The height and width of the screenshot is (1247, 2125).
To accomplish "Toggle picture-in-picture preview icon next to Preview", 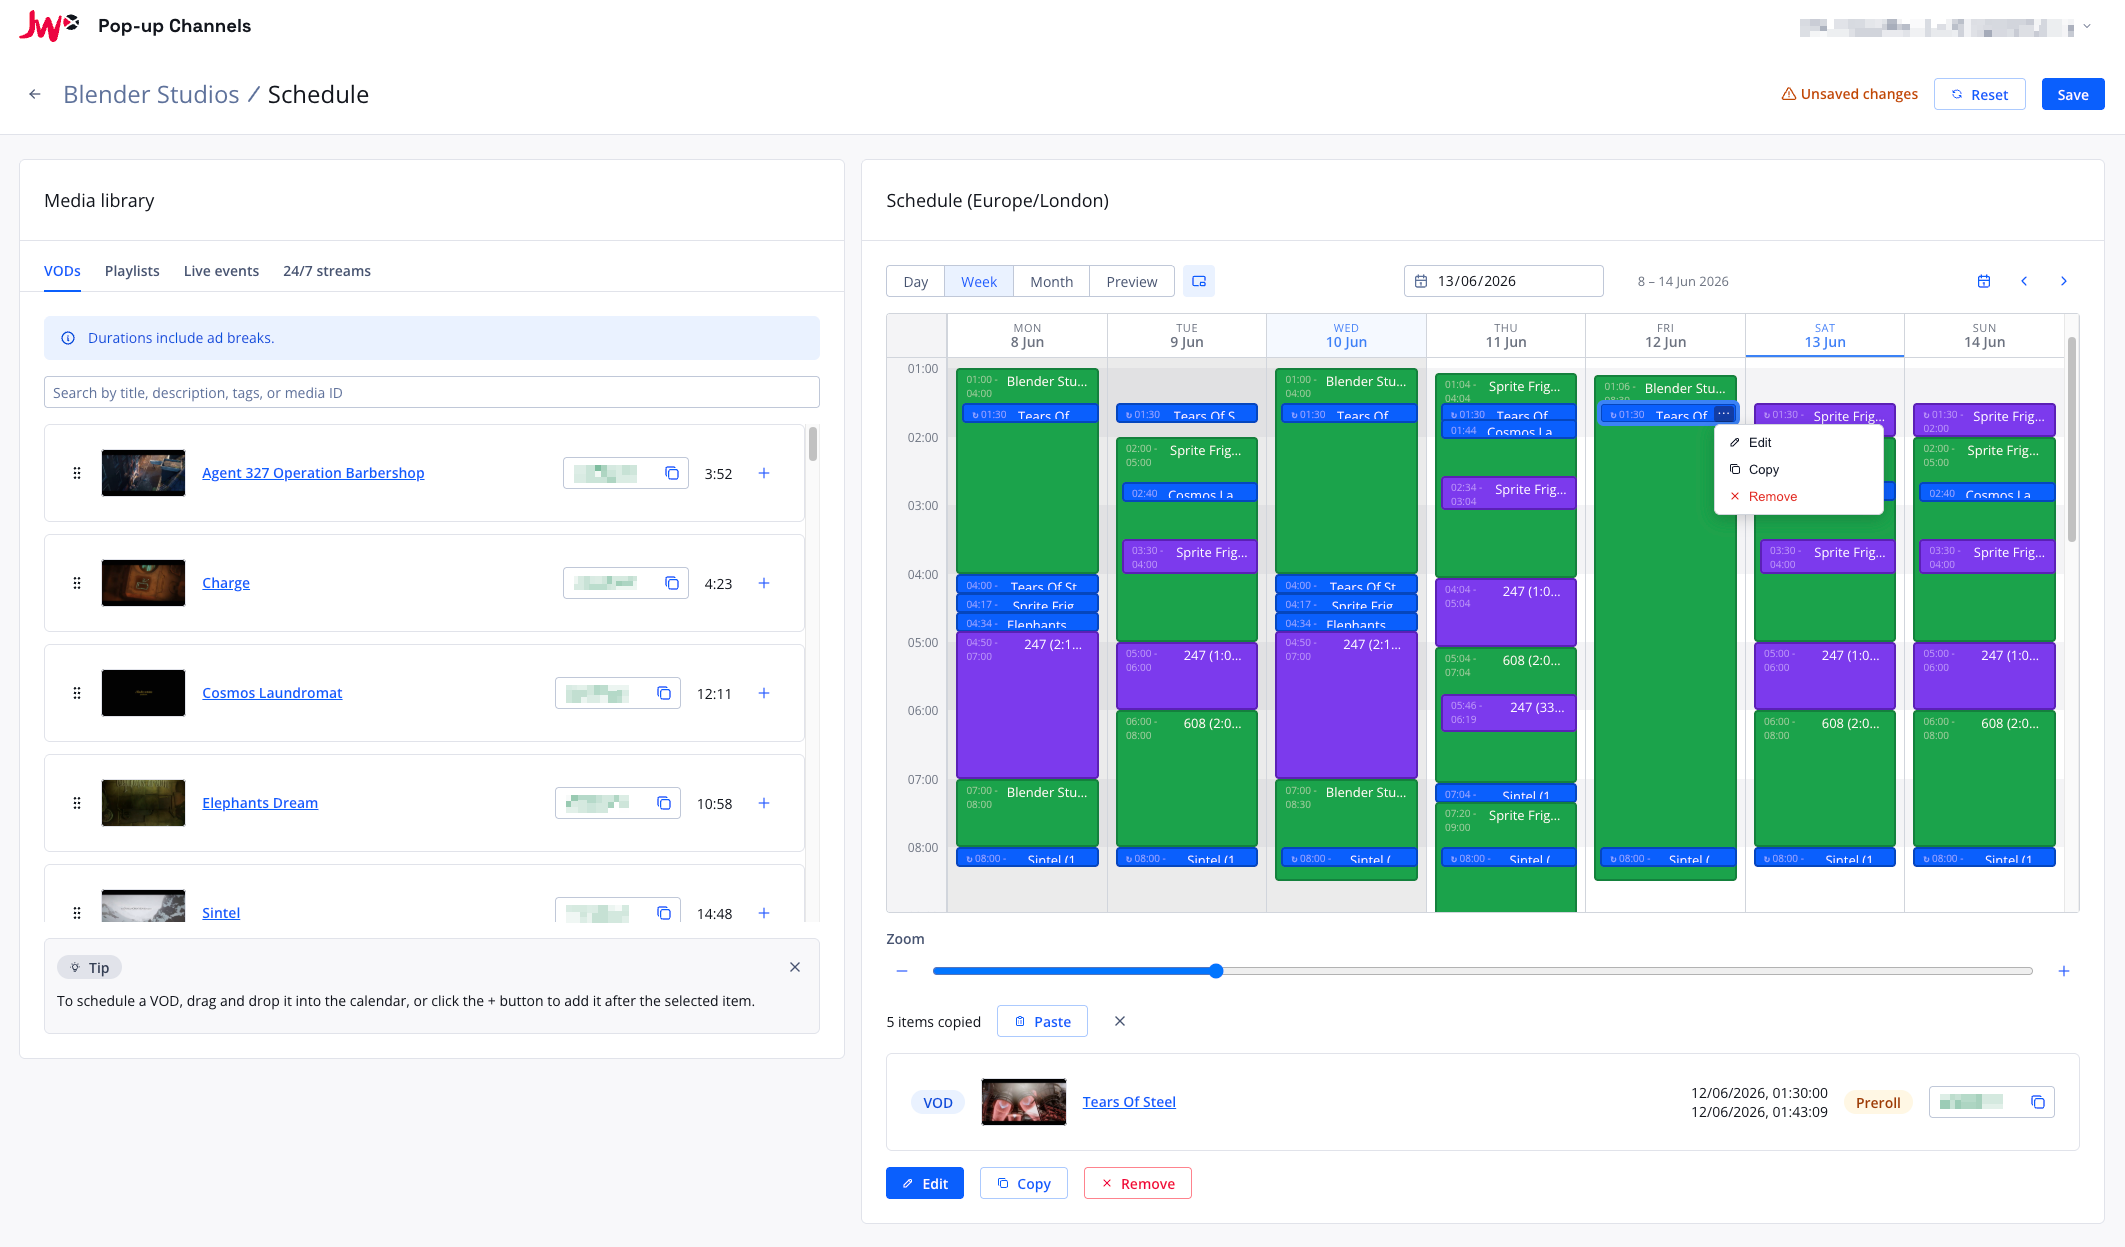I will click(1199, 282).
